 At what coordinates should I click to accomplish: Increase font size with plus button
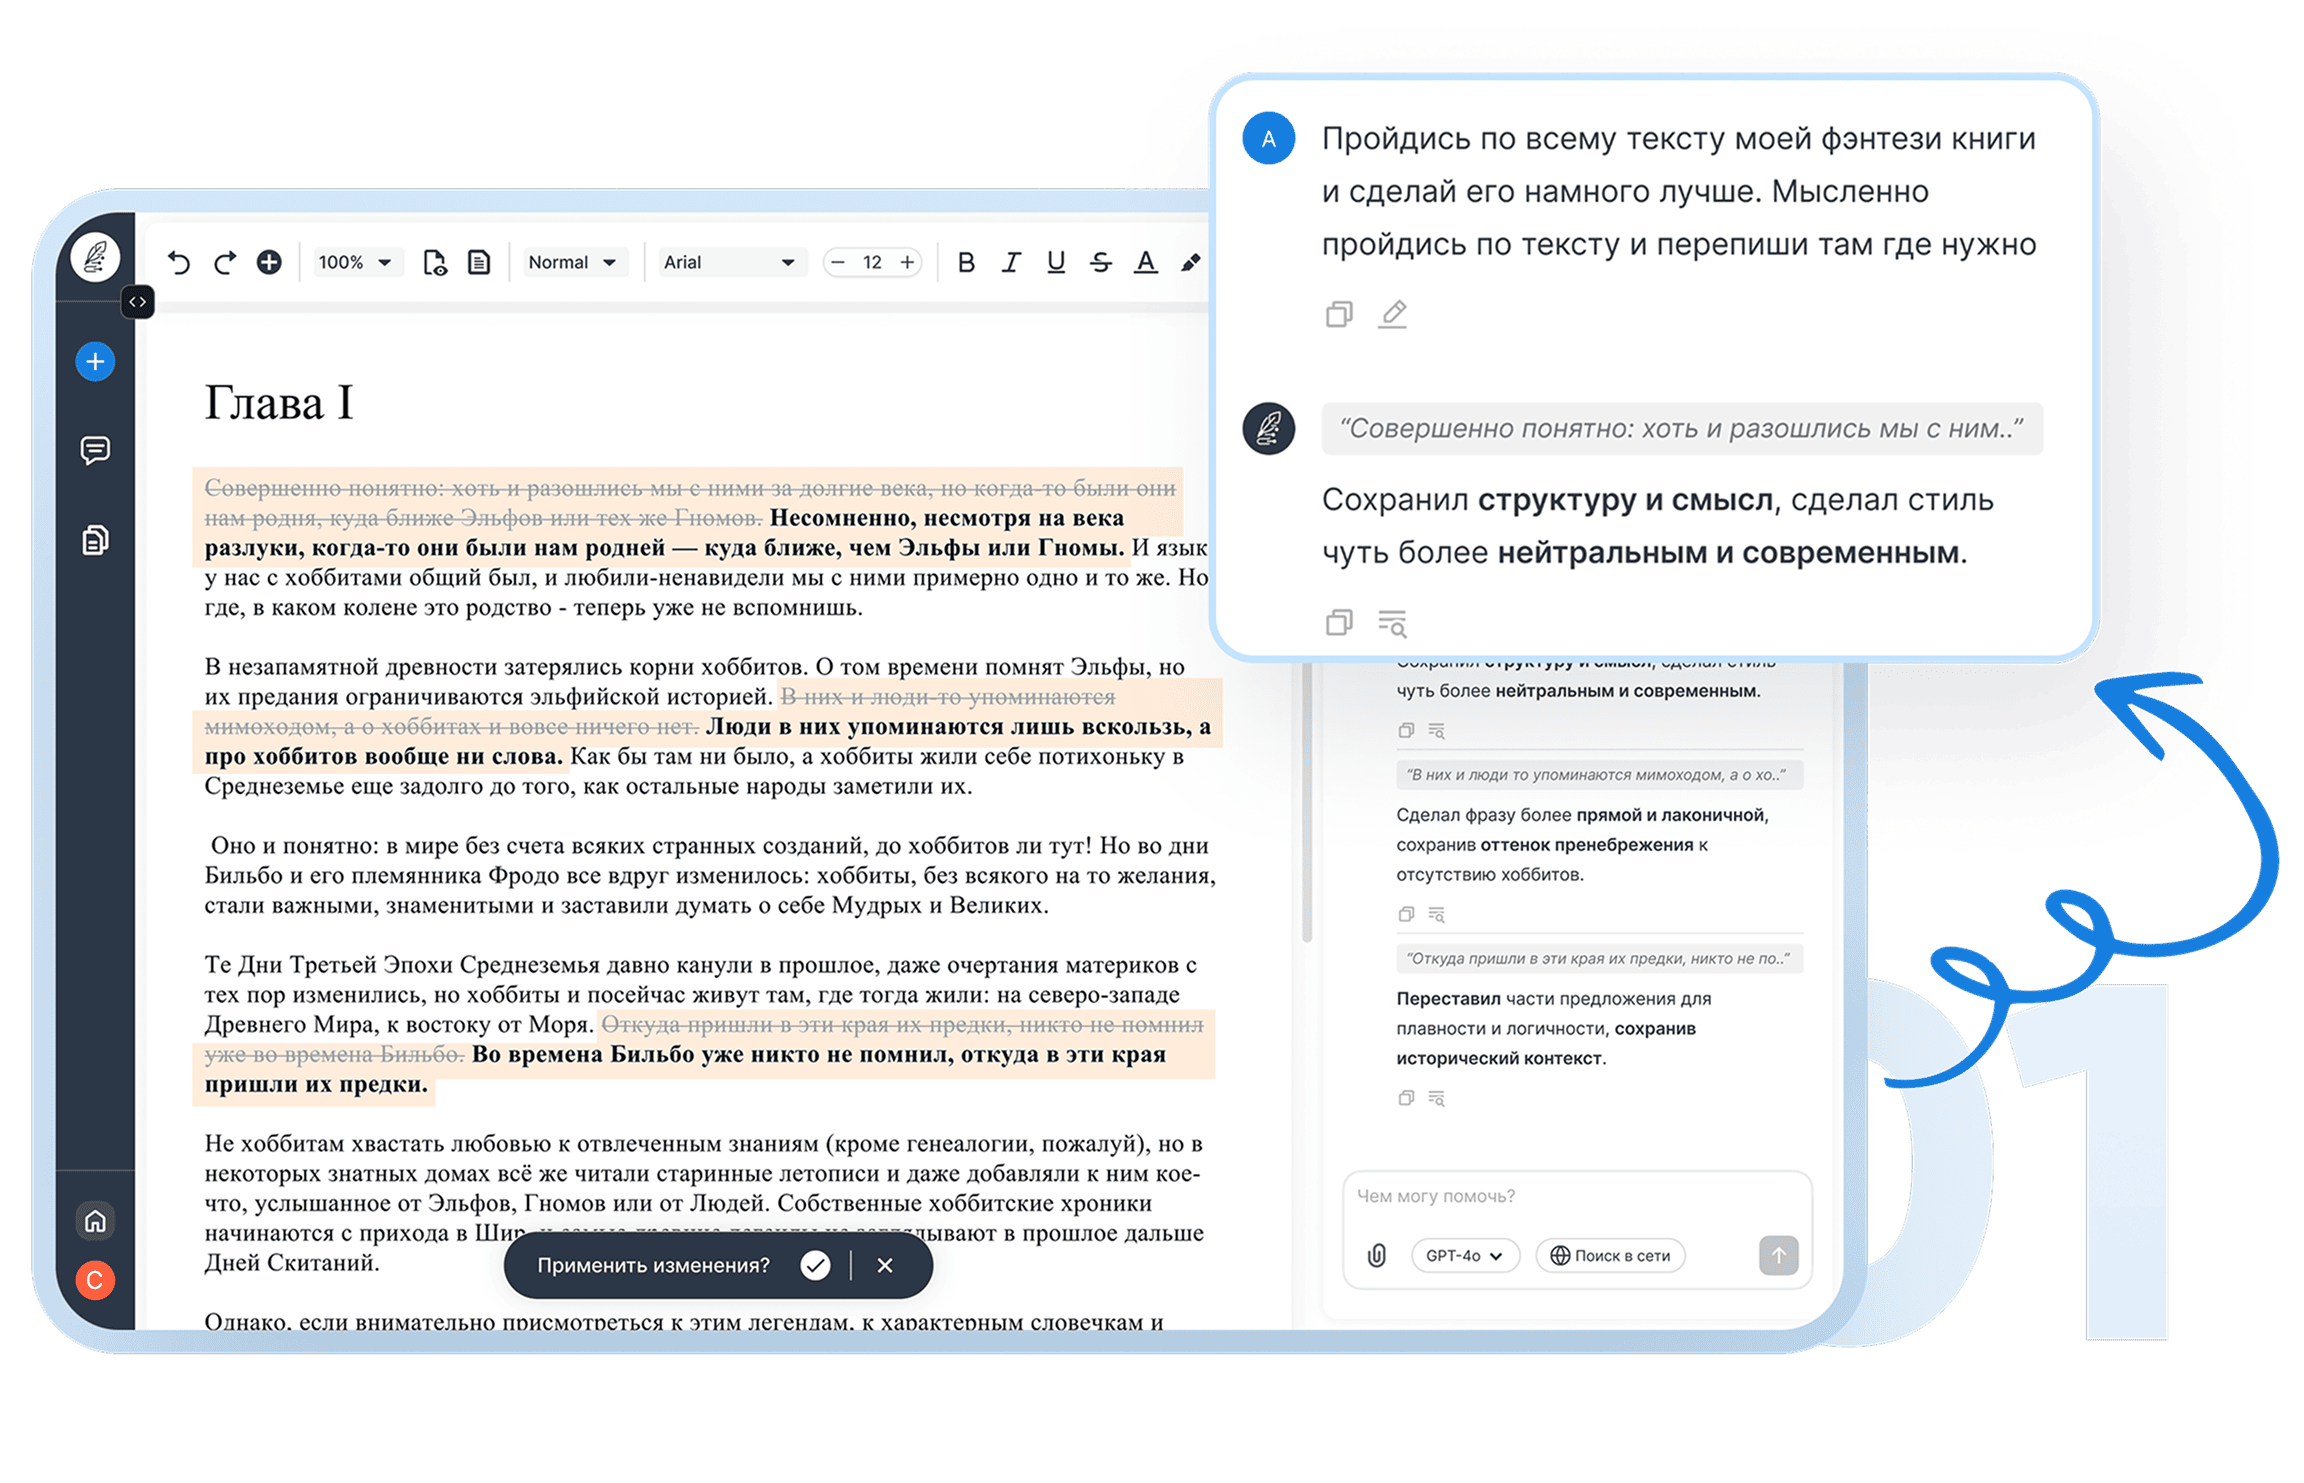pos(907,262)
